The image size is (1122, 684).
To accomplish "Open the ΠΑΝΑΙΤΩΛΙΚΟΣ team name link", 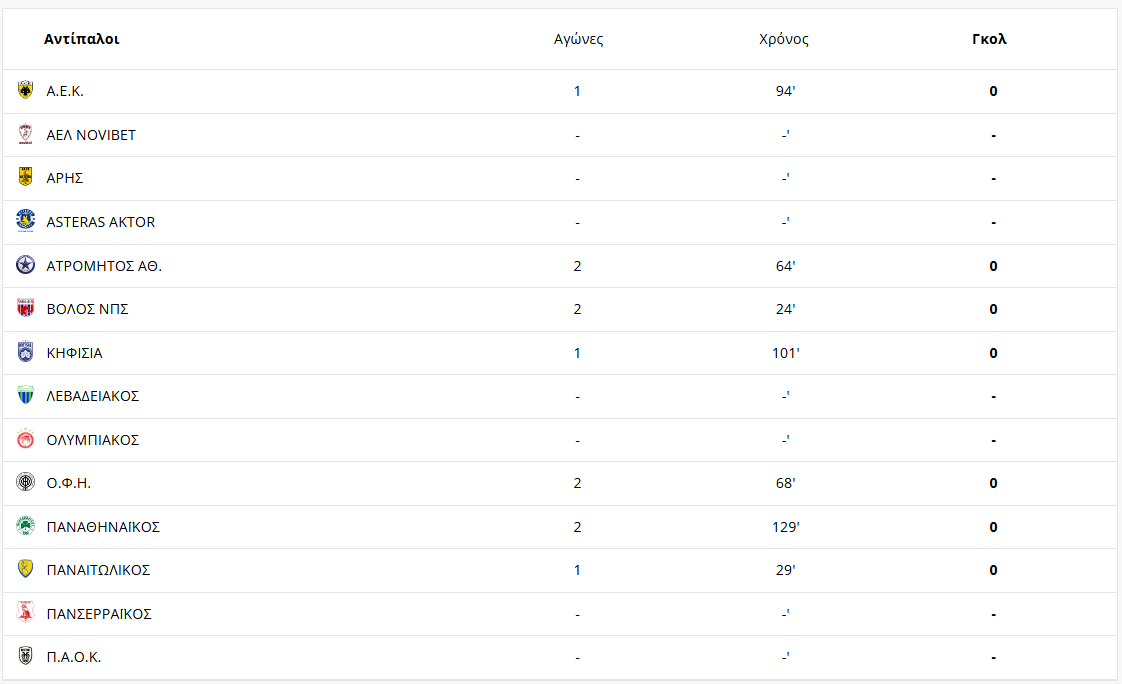I will click(98, 570).
